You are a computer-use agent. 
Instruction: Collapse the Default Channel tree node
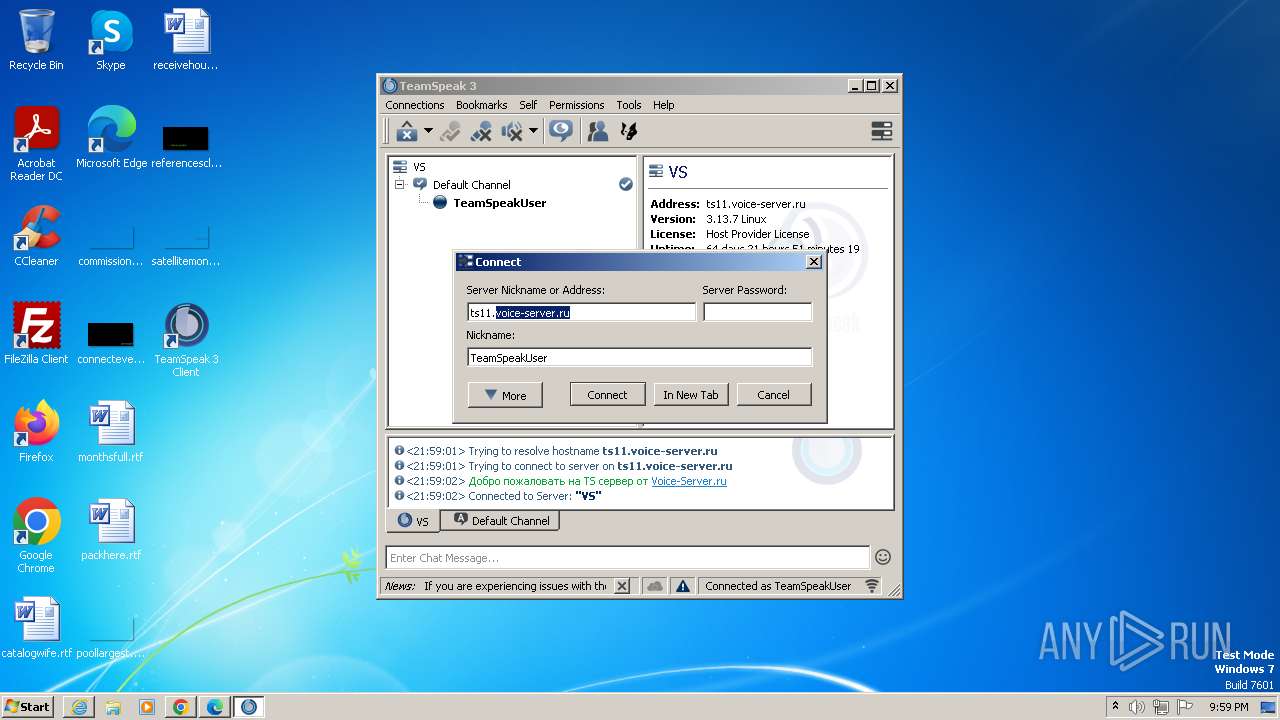400,185
